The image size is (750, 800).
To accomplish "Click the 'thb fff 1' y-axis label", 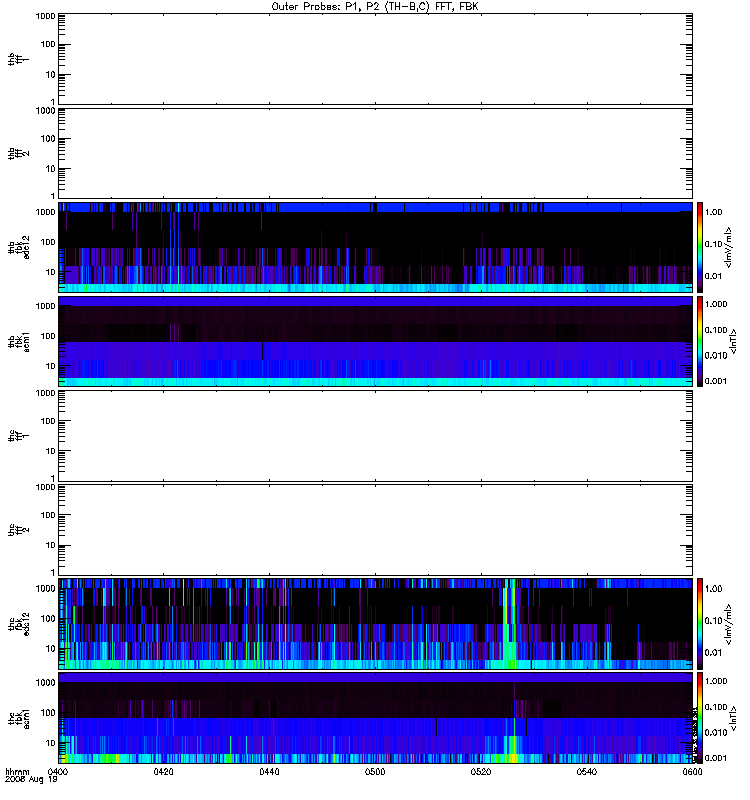I will click(18, 59).
